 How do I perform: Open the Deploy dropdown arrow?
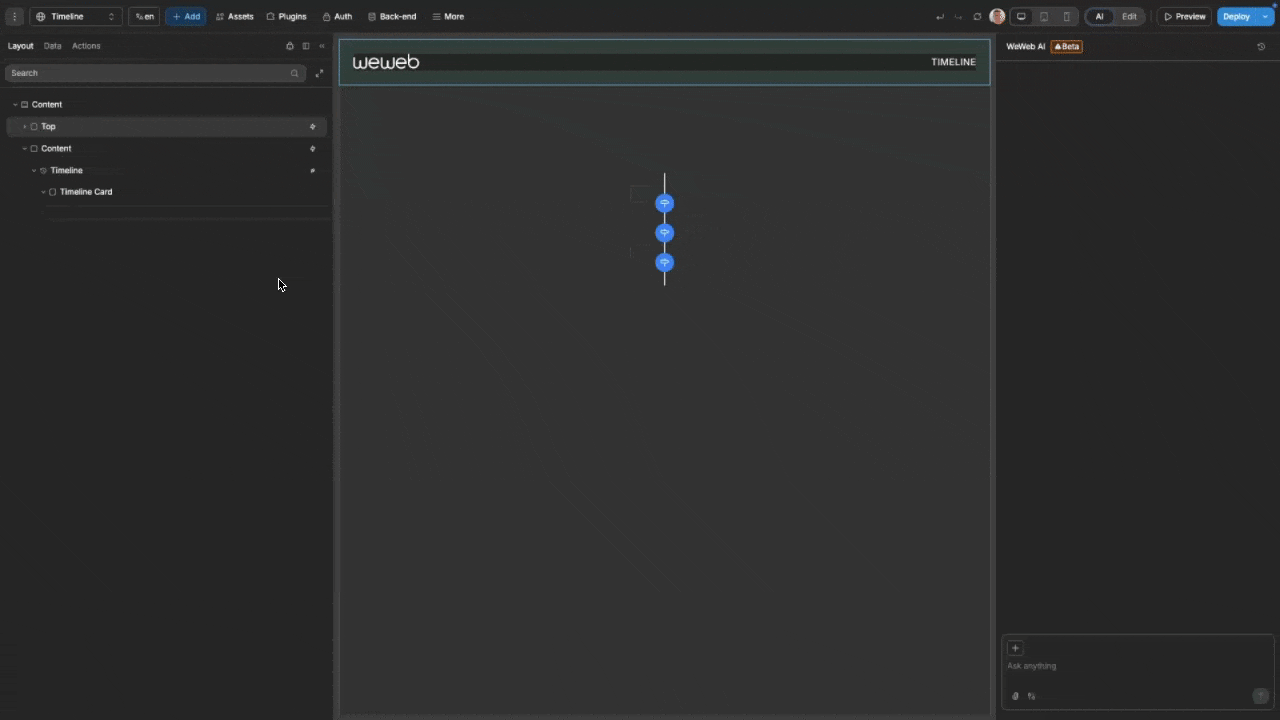(1266, 17)
